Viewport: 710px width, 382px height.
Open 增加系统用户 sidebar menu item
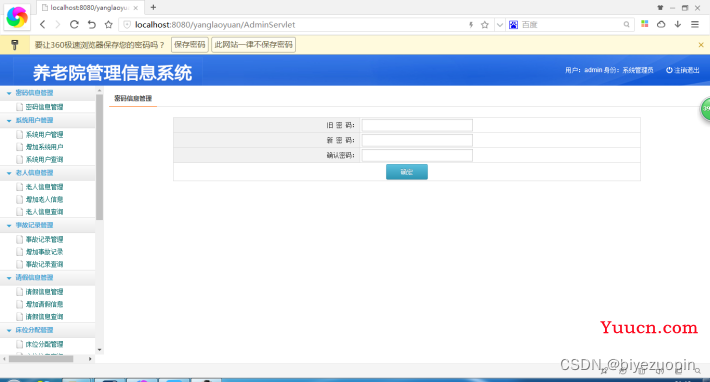pos(44,147)
